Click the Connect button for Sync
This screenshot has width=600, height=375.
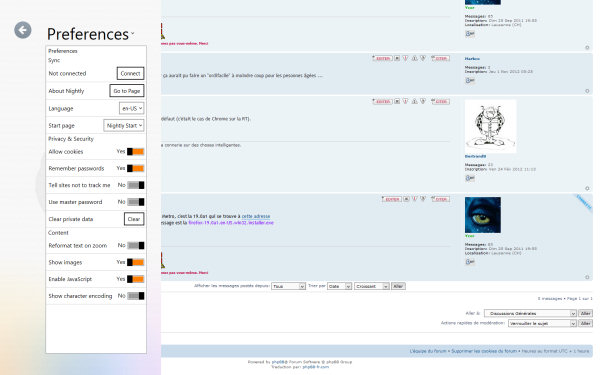coord(130,73)
